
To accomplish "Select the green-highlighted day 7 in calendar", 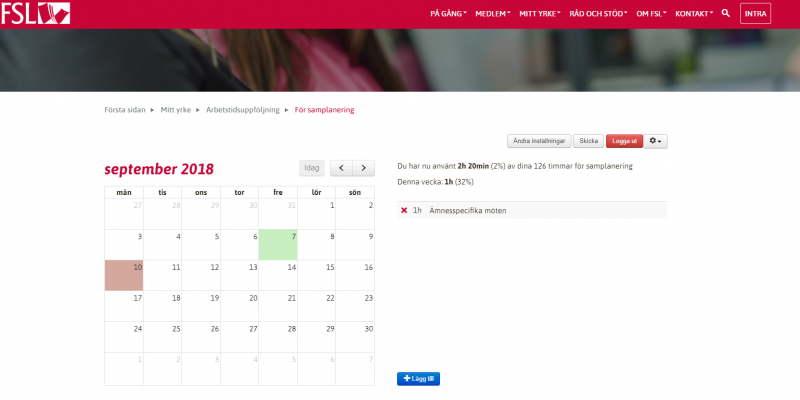I will 278,245.
